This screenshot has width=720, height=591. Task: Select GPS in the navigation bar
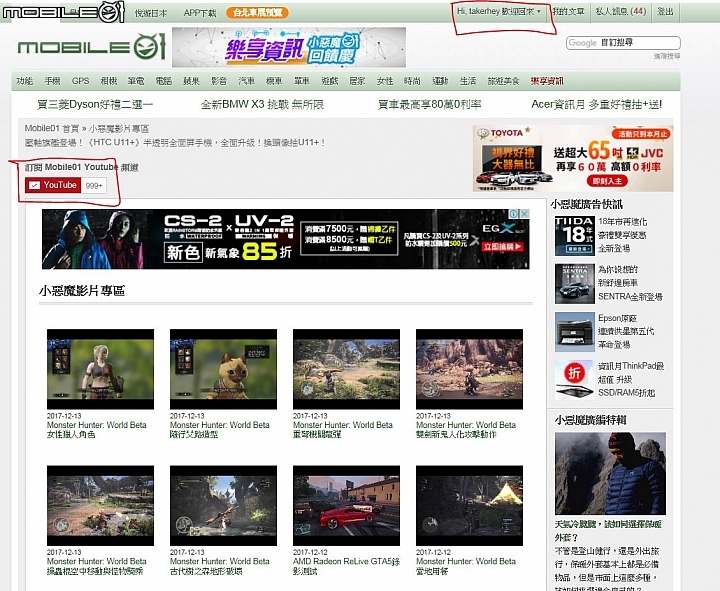click(x=80, y=81)
